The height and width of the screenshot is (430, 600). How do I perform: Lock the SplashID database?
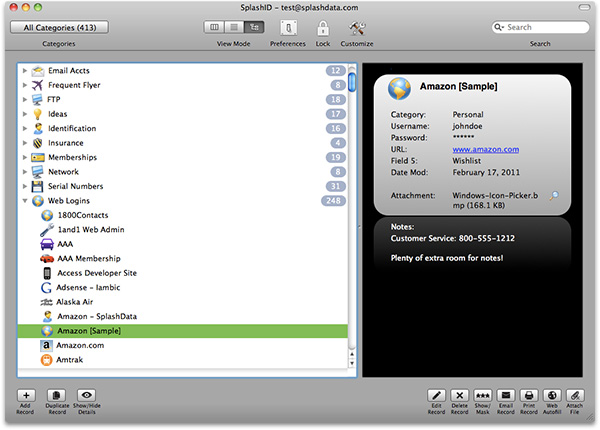[323, 28]
